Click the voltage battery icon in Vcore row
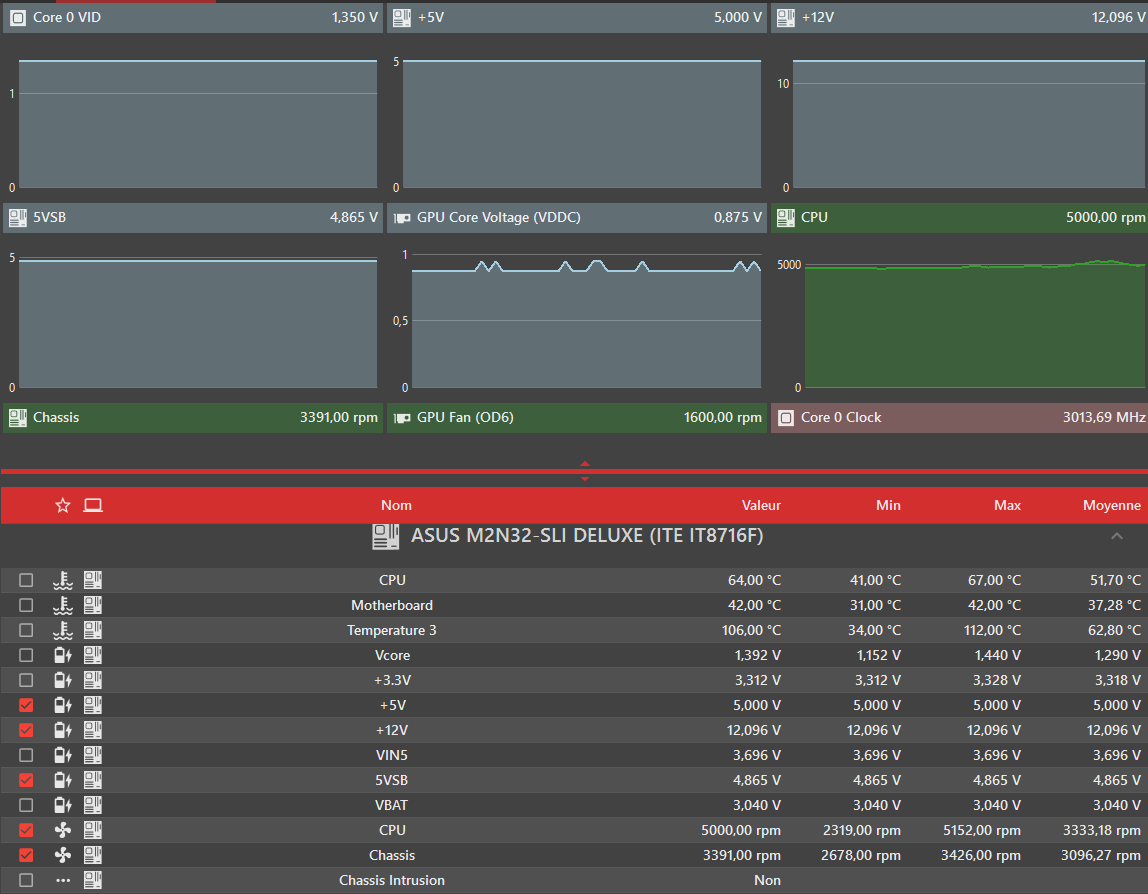Screen dimensions: 1148x894 (x=63, y=655)
